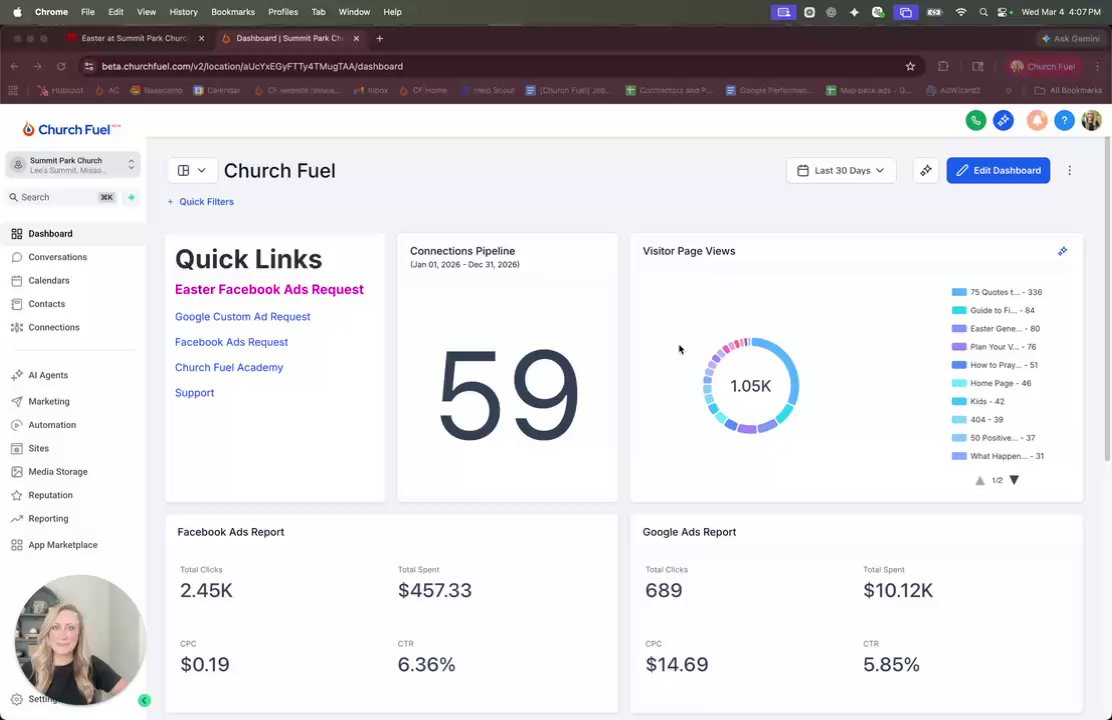1112x720 pixels.
Task: Click the browser address bar URL
Action: (252, 66)
